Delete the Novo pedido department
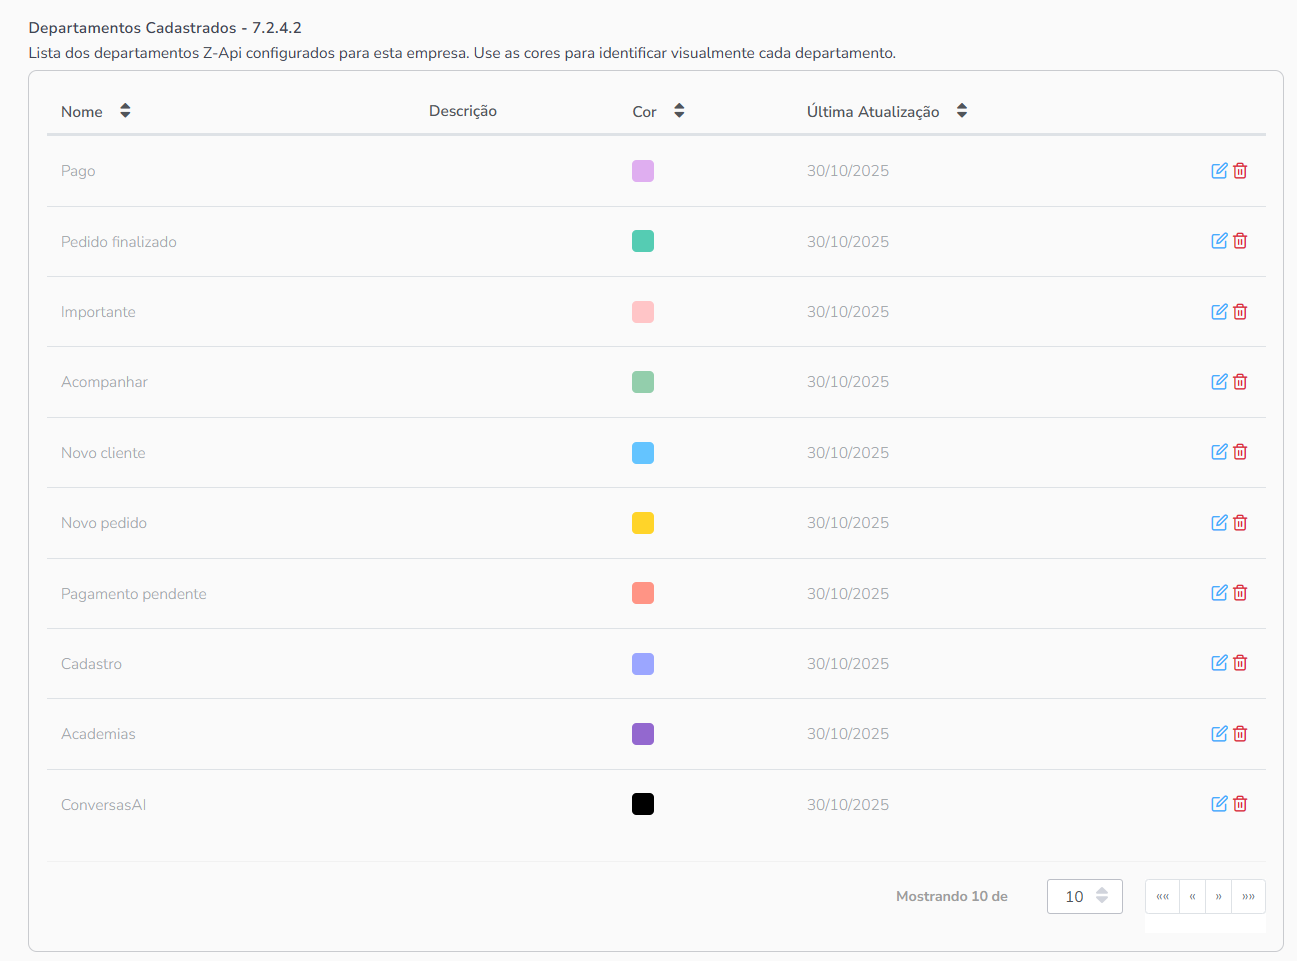The image size is (1297, 961). point(1240,523)
